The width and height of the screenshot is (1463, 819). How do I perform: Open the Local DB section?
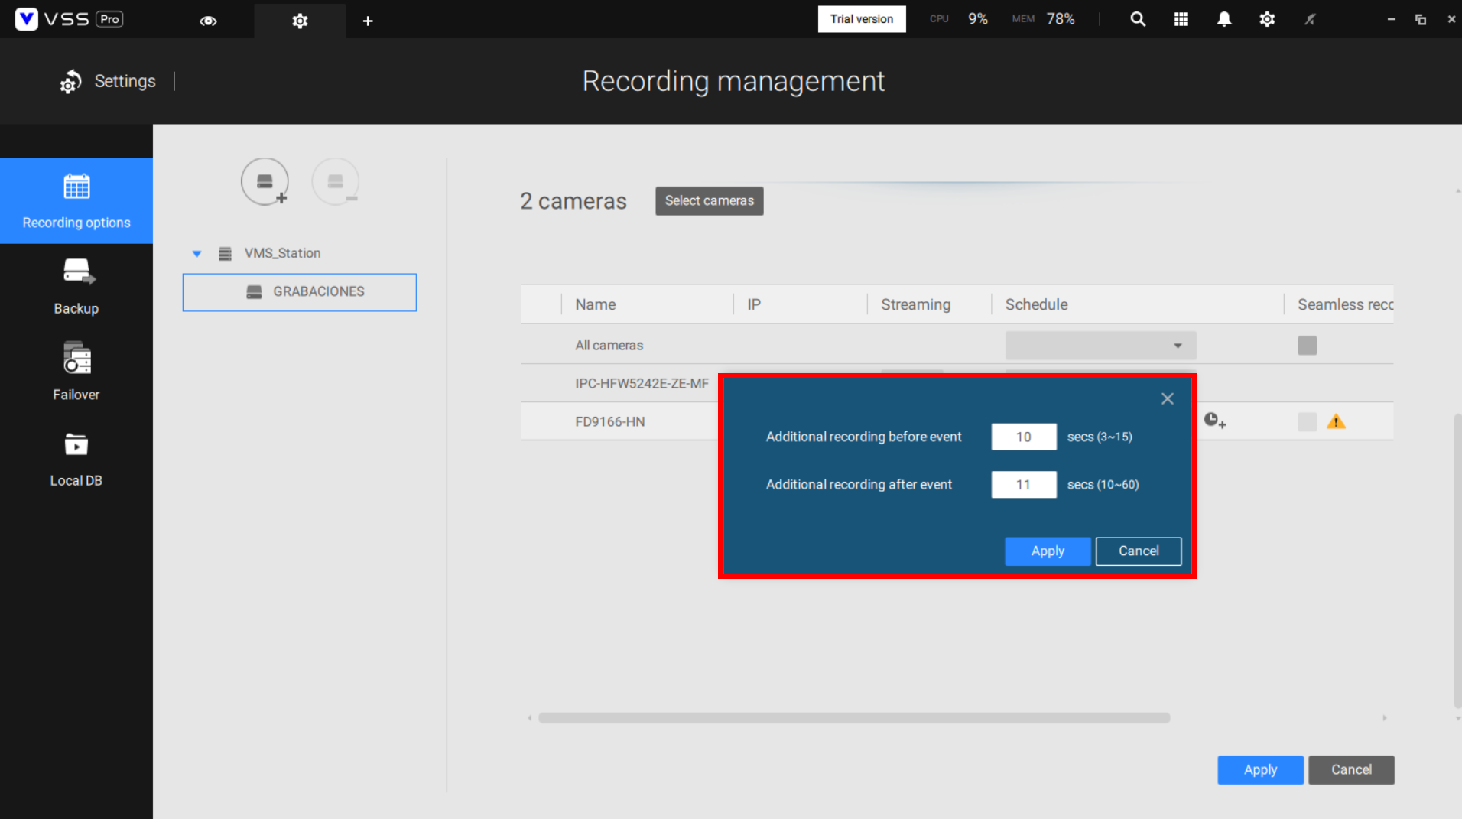point(76,458)
